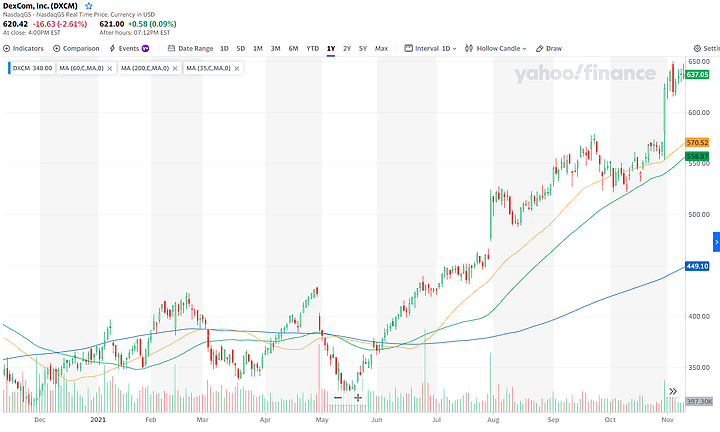This screenshot has width=720, height=432.
Task: Click the MA (200,C,MA,0) legend label
Action: pos(145,68)
